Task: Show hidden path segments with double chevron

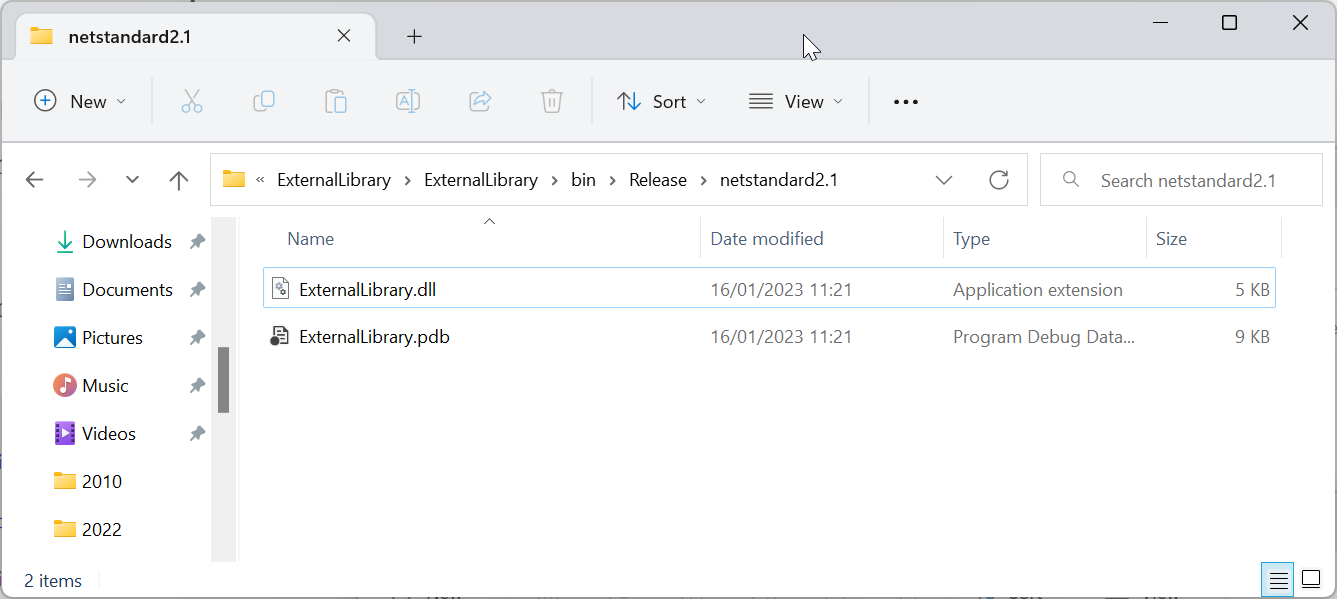Action: pyautogui.click(x=260, y=180)
